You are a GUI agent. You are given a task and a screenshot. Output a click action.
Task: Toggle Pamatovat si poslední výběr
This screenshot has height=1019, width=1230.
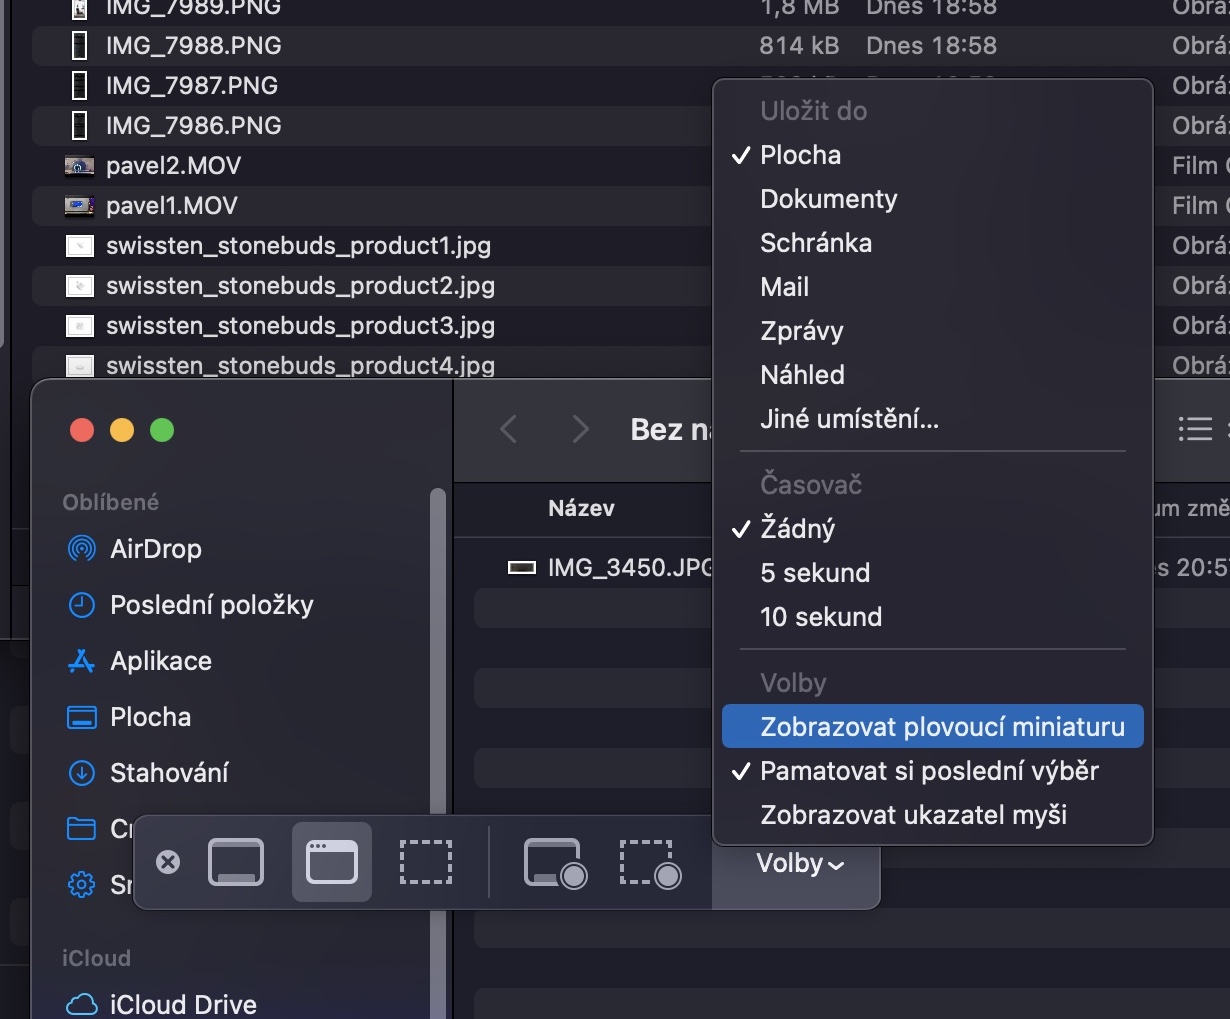(929, 771)
